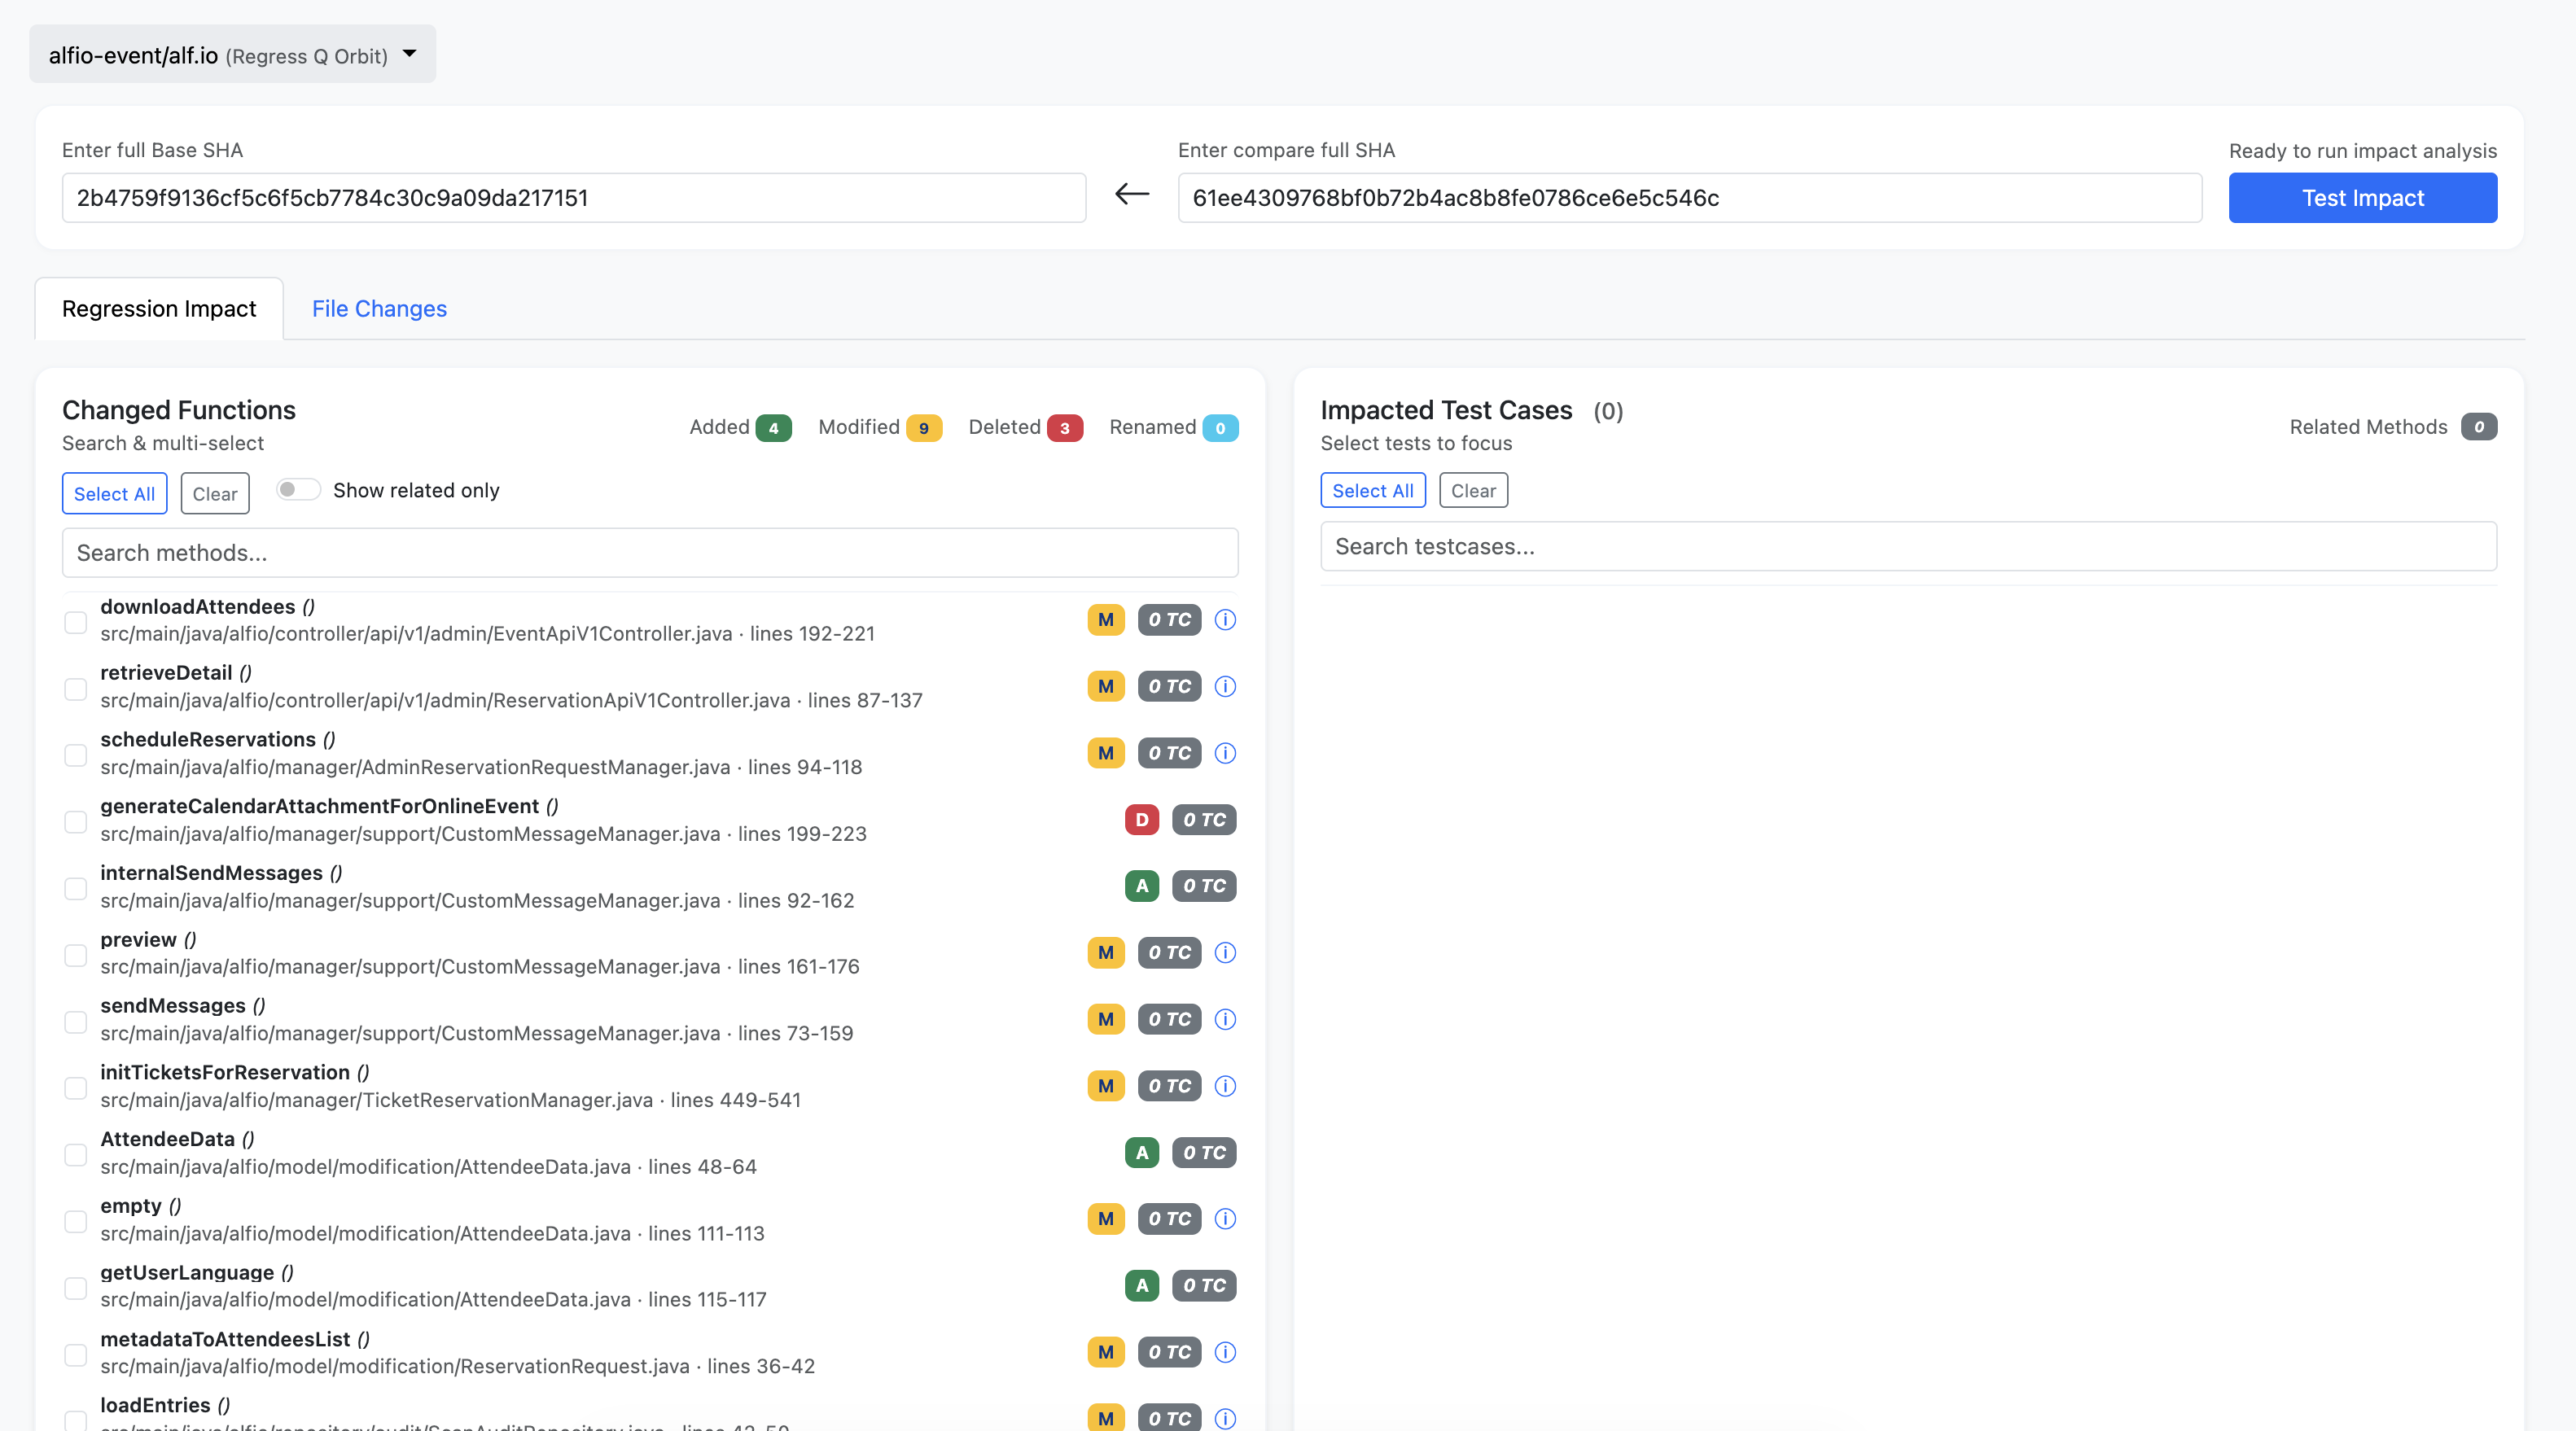This screenshot has width=2576, height=1431.
Task: Clear changed functions selection
Action: click(215, 494)
